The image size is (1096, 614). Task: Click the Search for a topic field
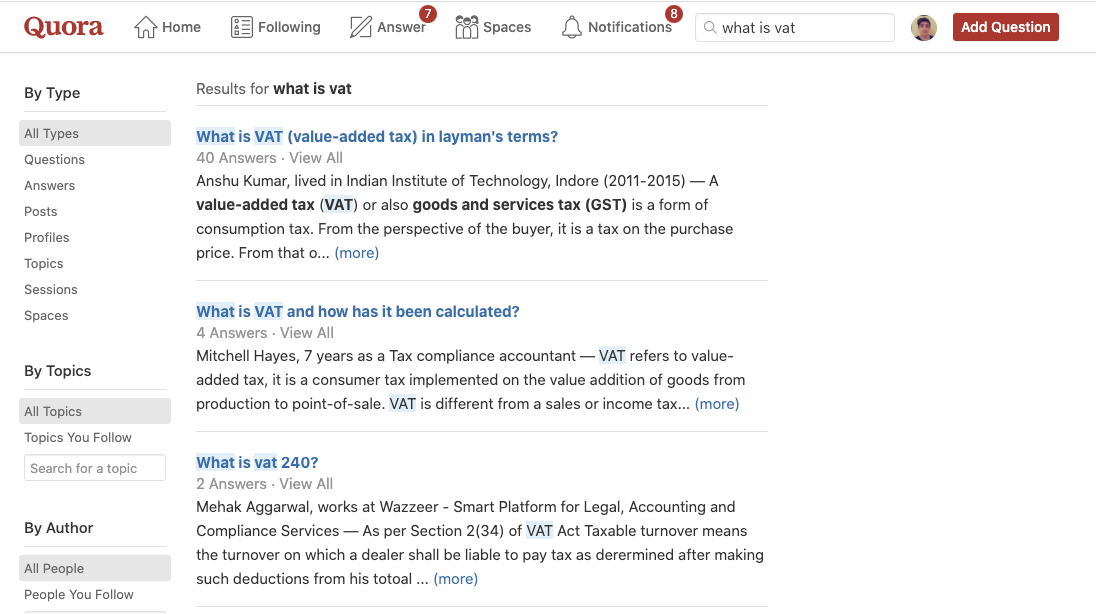pyautogui.click(x=95, y=468)
